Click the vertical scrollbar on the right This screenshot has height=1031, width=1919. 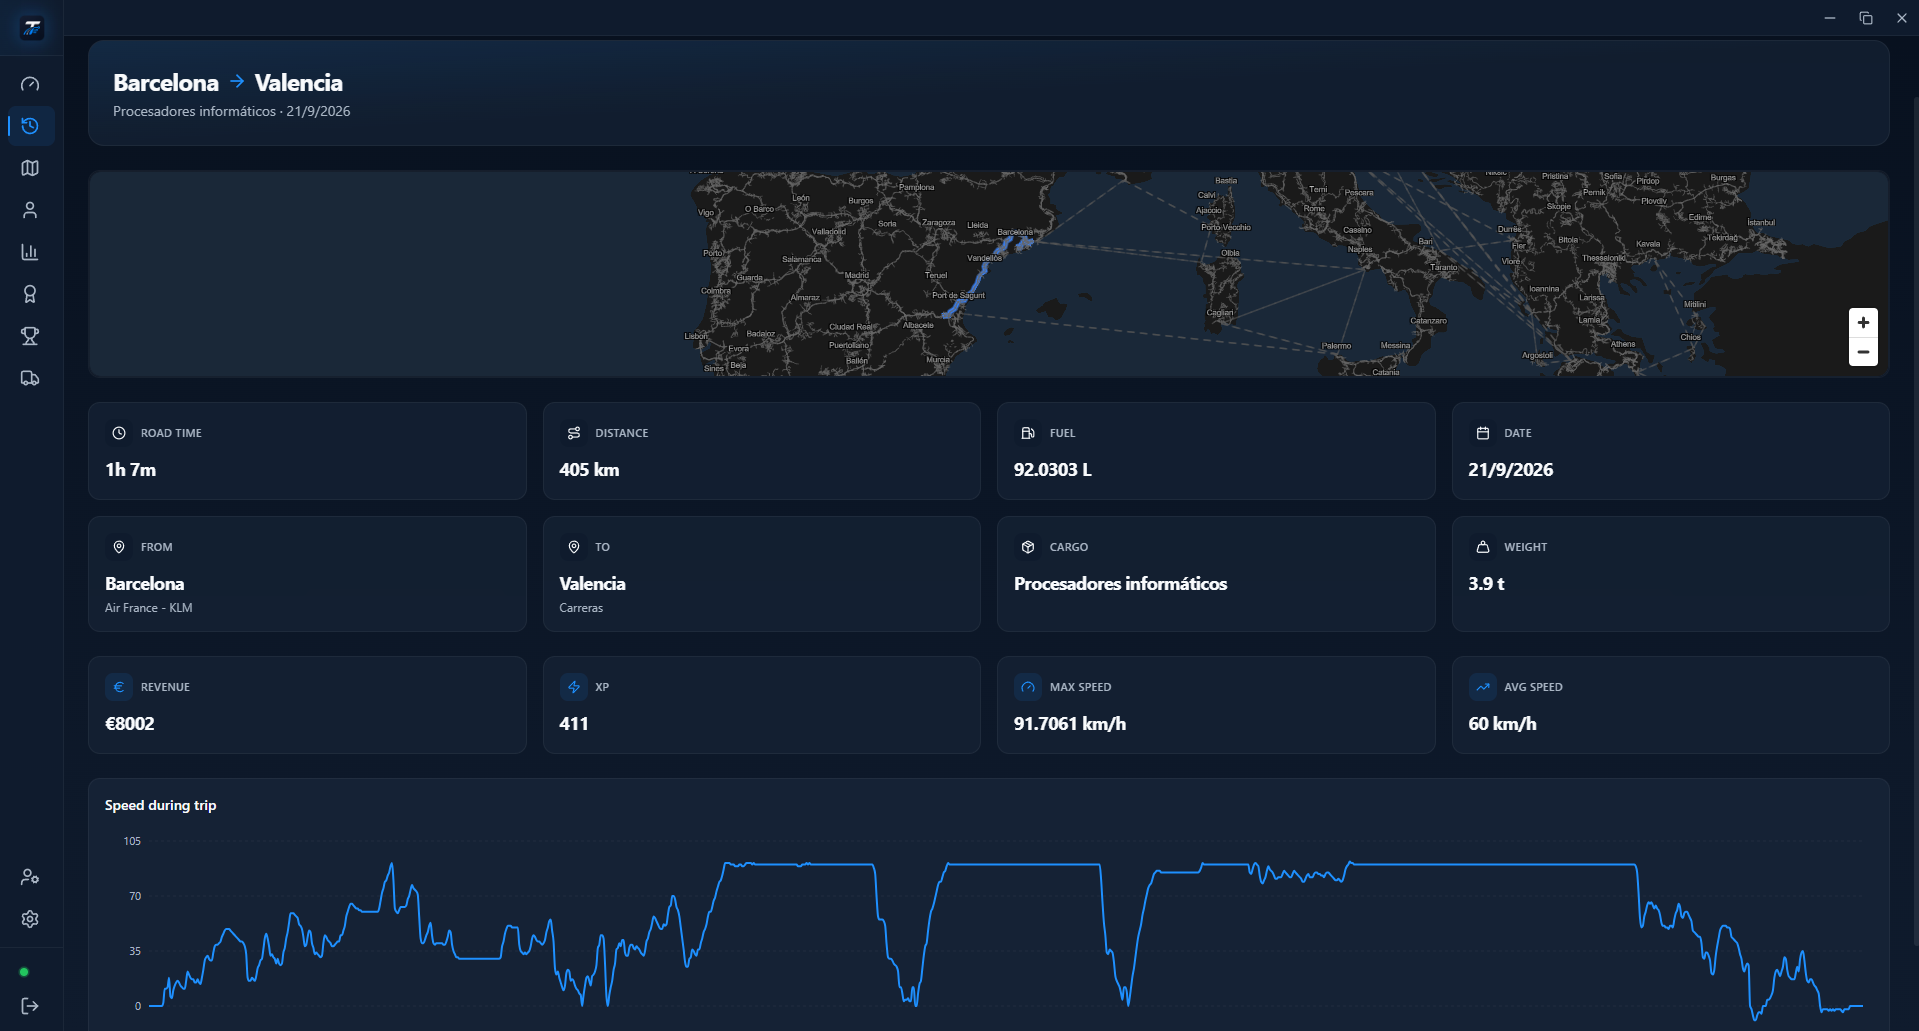coord(1914,520)
